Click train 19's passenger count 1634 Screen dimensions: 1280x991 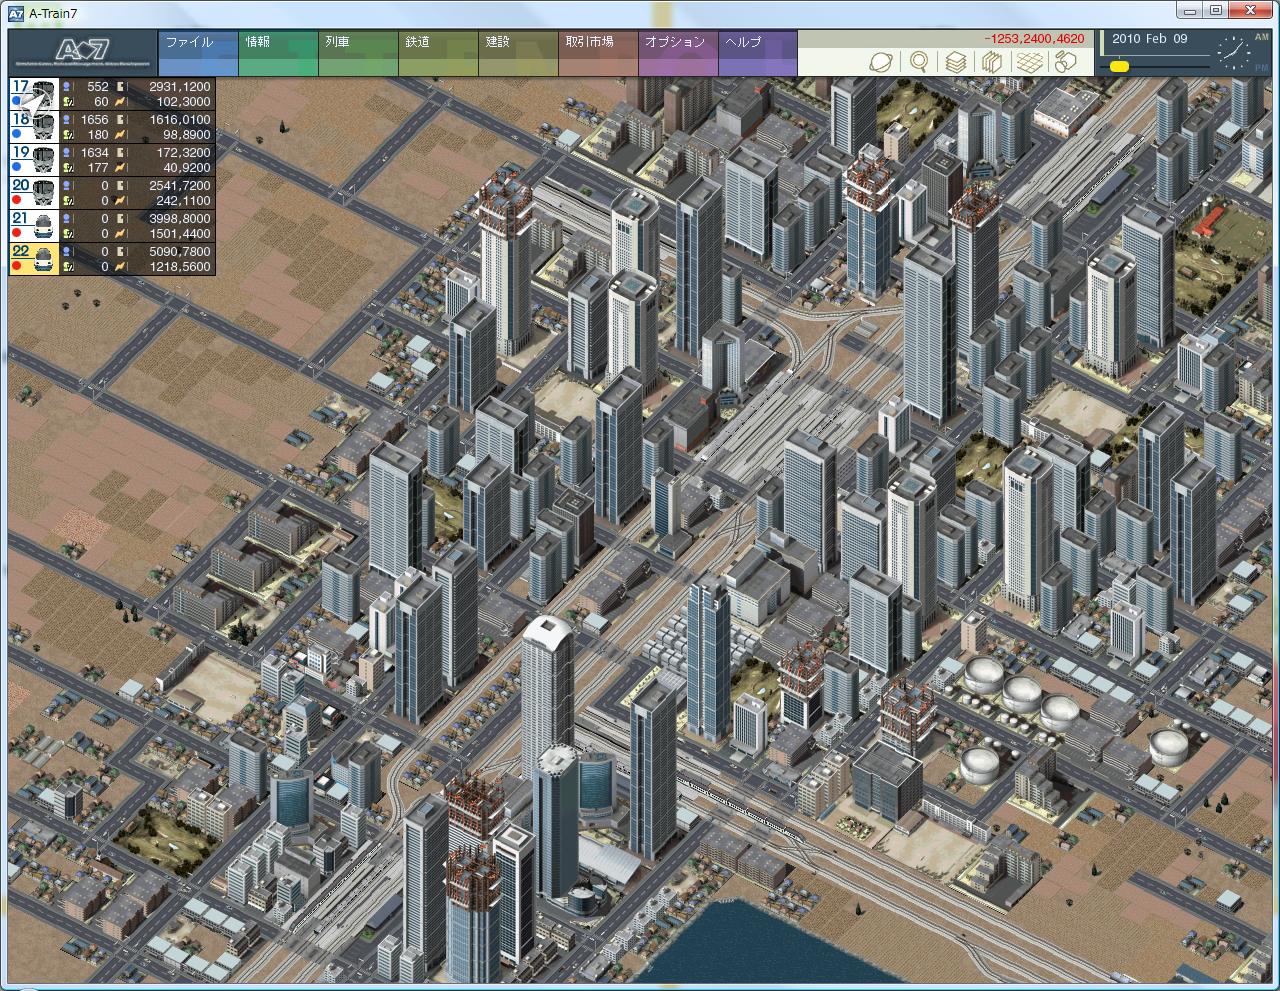94,153
